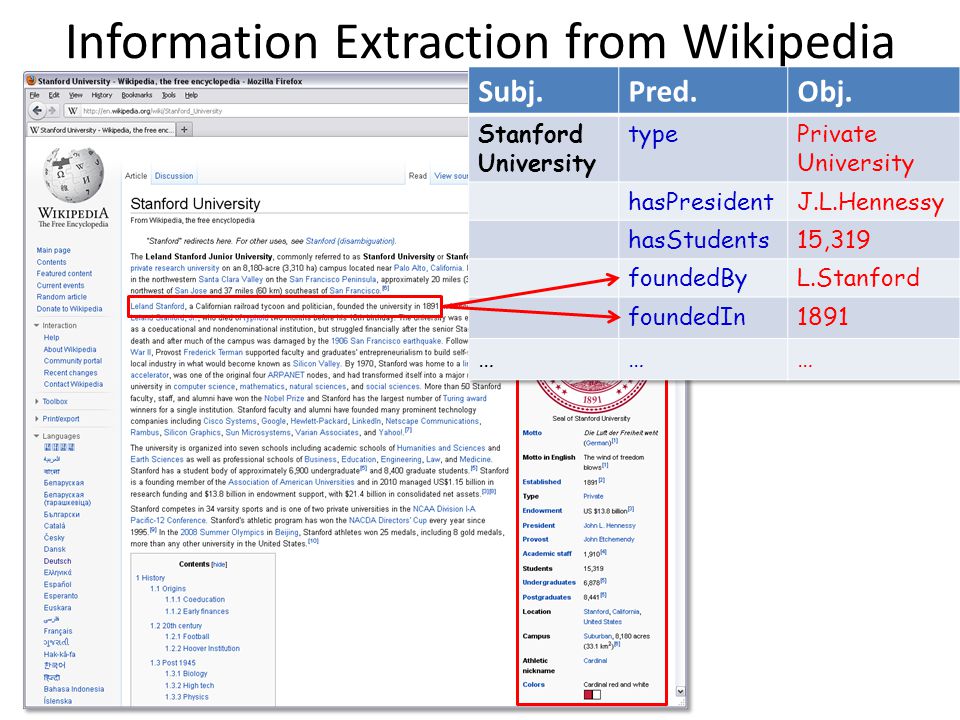960x720 pixels.
Task: Click the hasPresident cell in table
Action: click(702, 201)
